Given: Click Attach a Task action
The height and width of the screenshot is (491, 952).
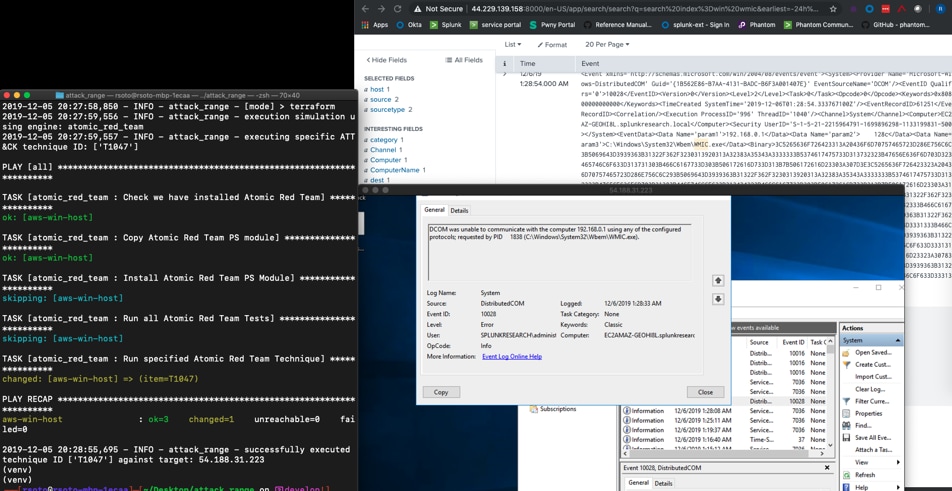Looking at the screenshot, I should pos(872,450).
